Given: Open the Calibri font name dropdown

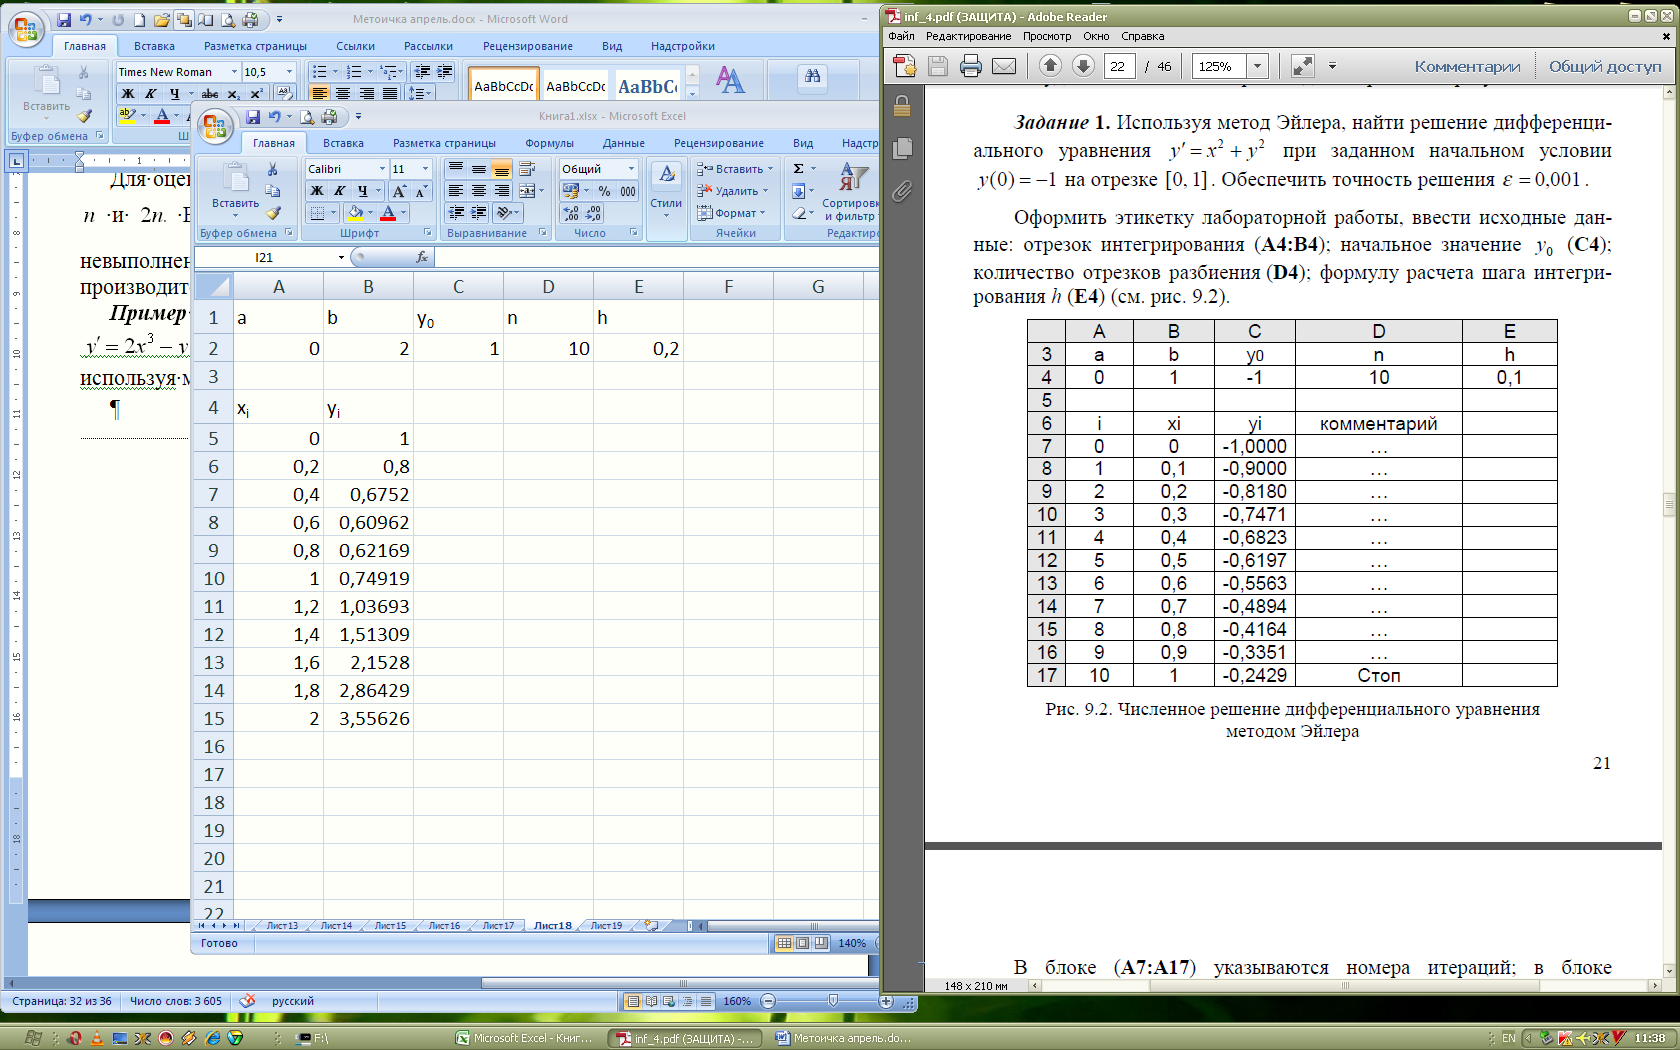Looking at the screenshot, I should [382, 169].
